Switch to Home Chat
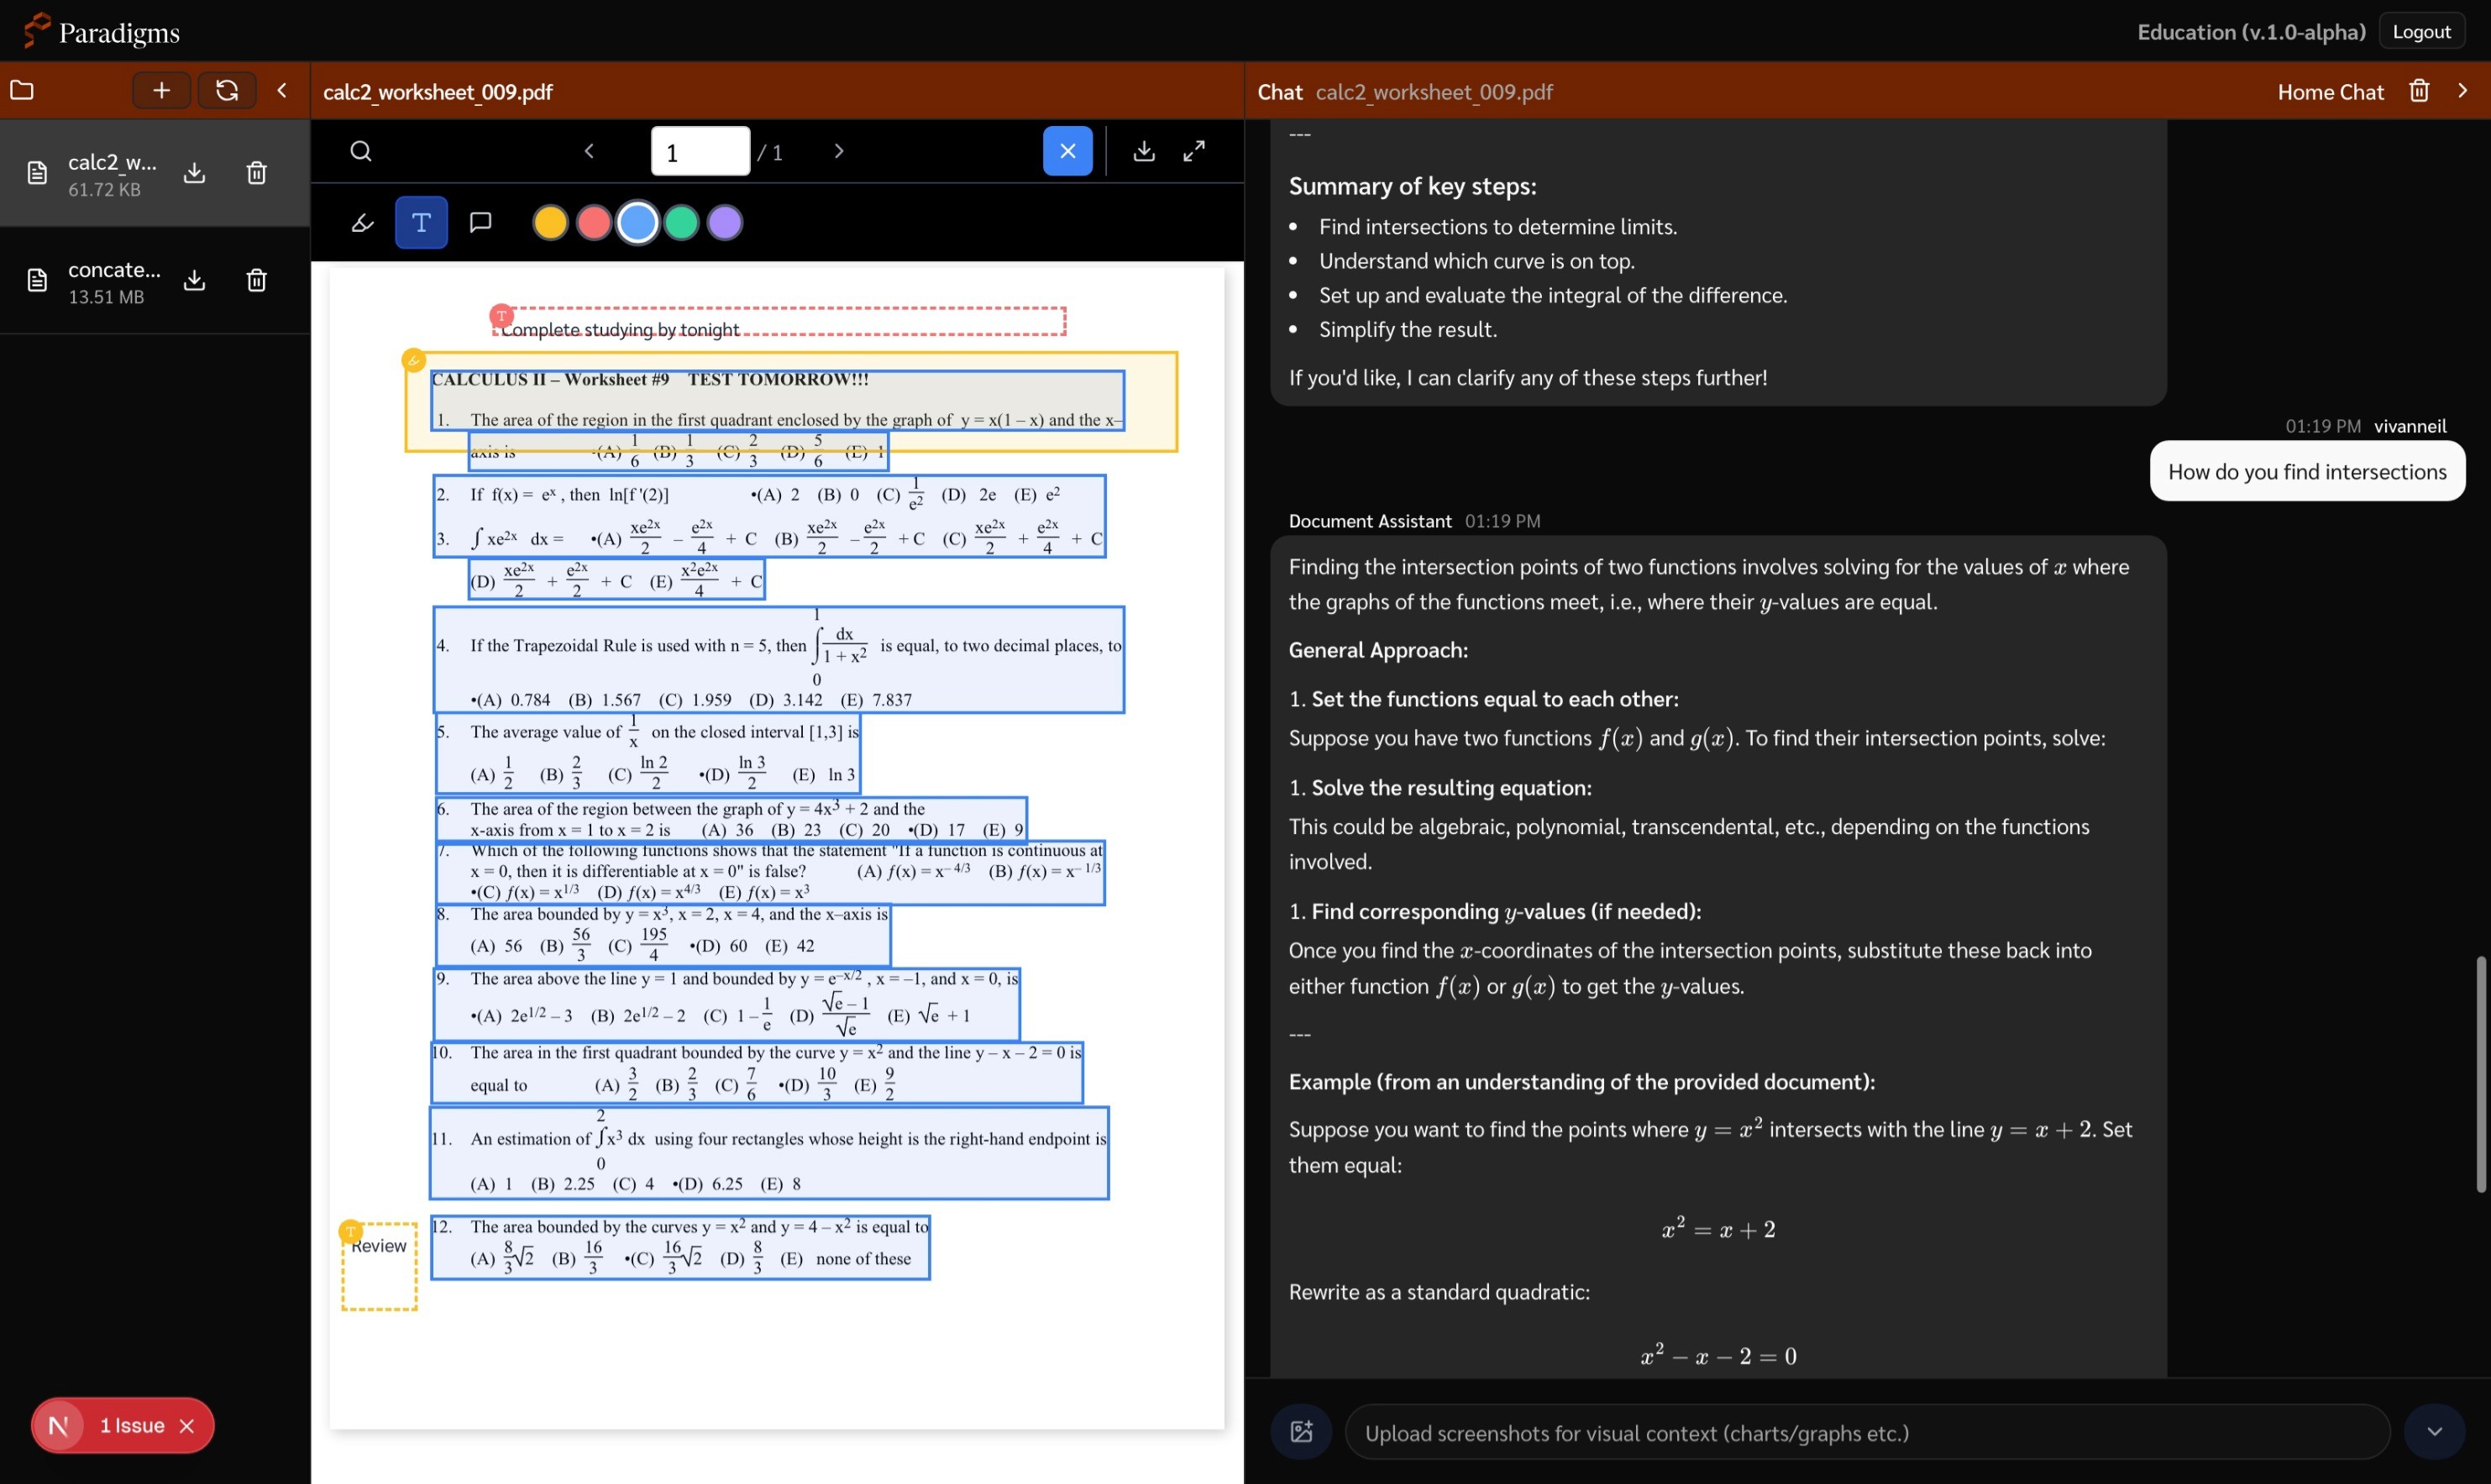Screen dimensions: 2491x1484 tap(2330, 92)
